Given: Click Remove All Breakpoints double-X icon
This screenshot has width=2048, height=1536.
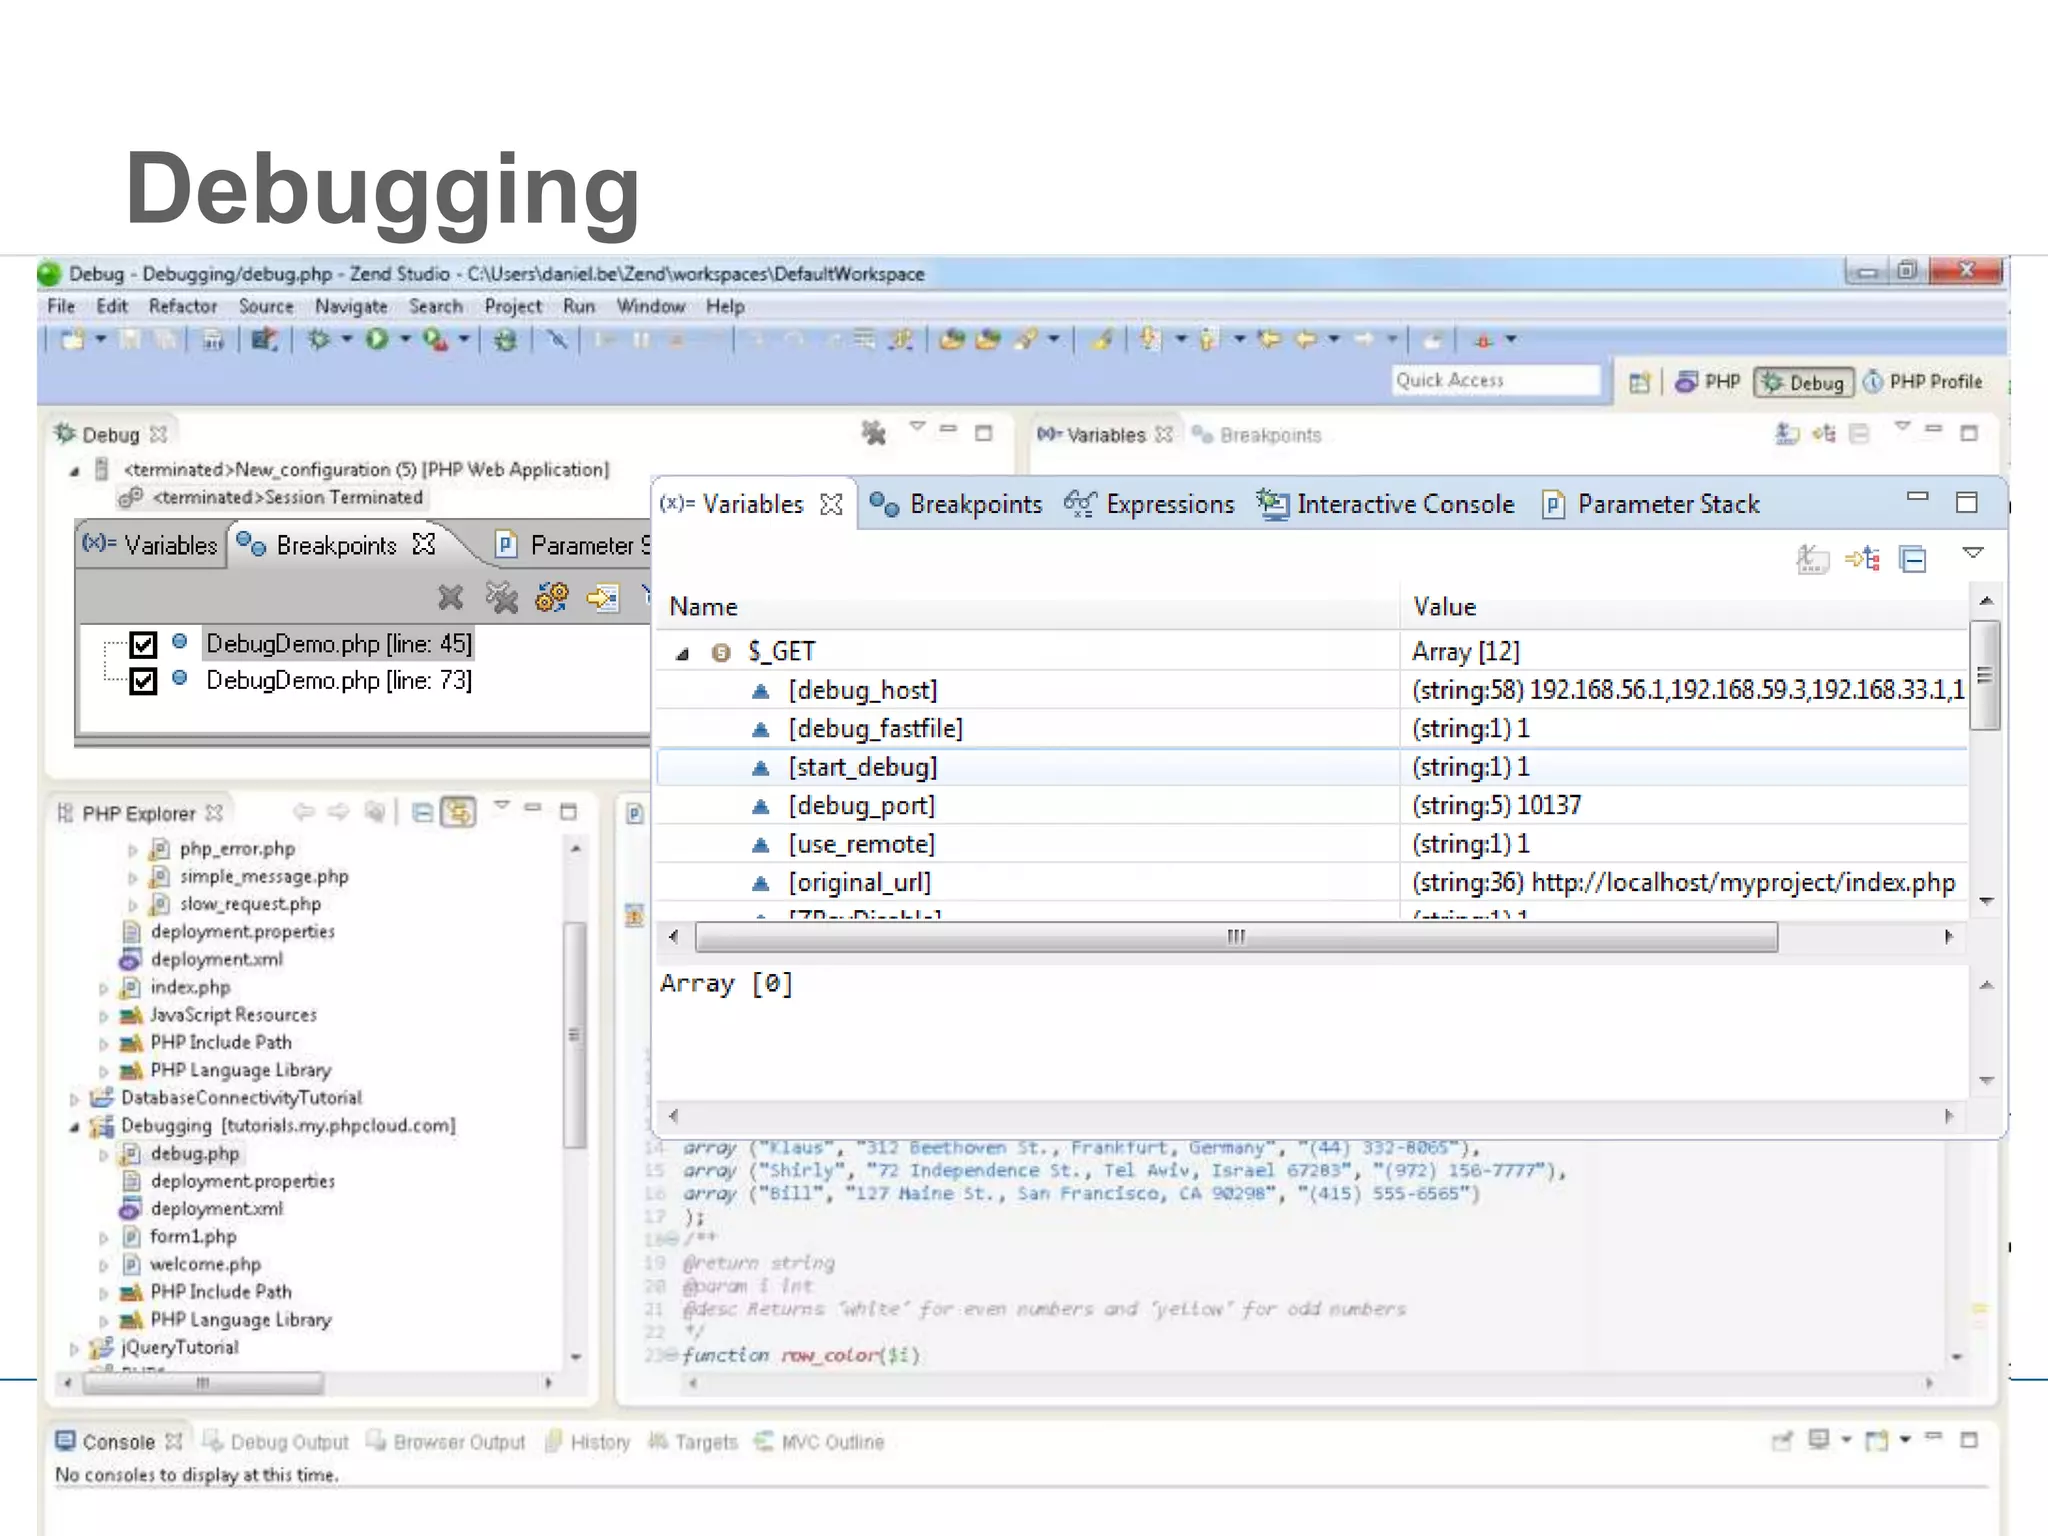Looking at the screenshot, I should coord(501,598).
